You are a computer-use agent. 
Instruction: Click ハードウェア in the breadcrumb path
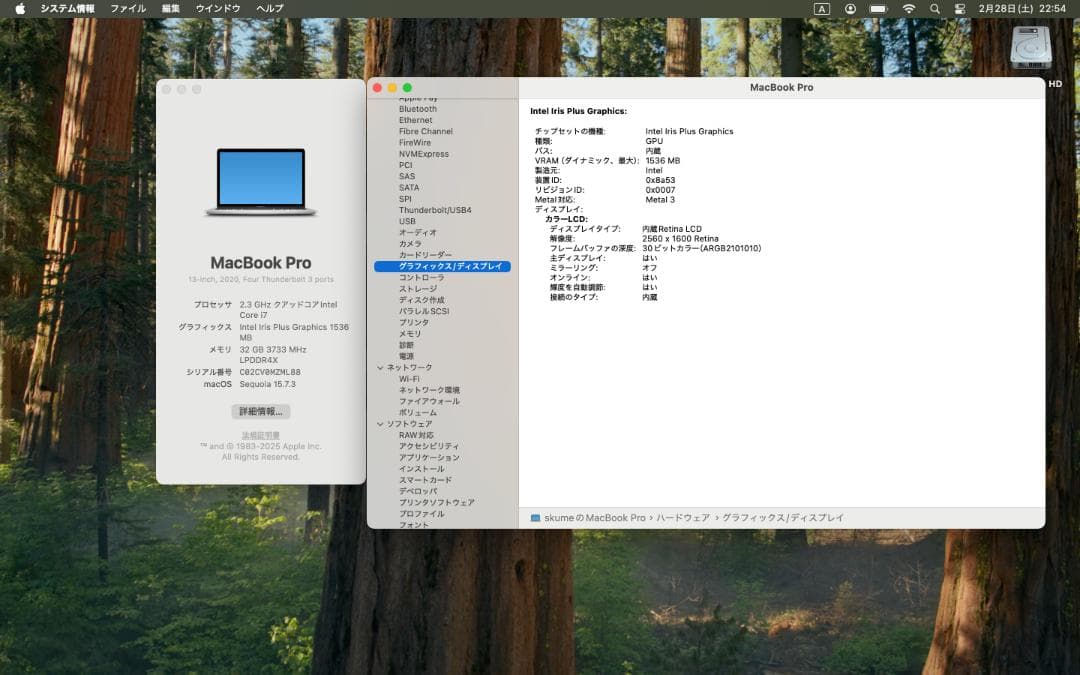(x=683, y=517)
